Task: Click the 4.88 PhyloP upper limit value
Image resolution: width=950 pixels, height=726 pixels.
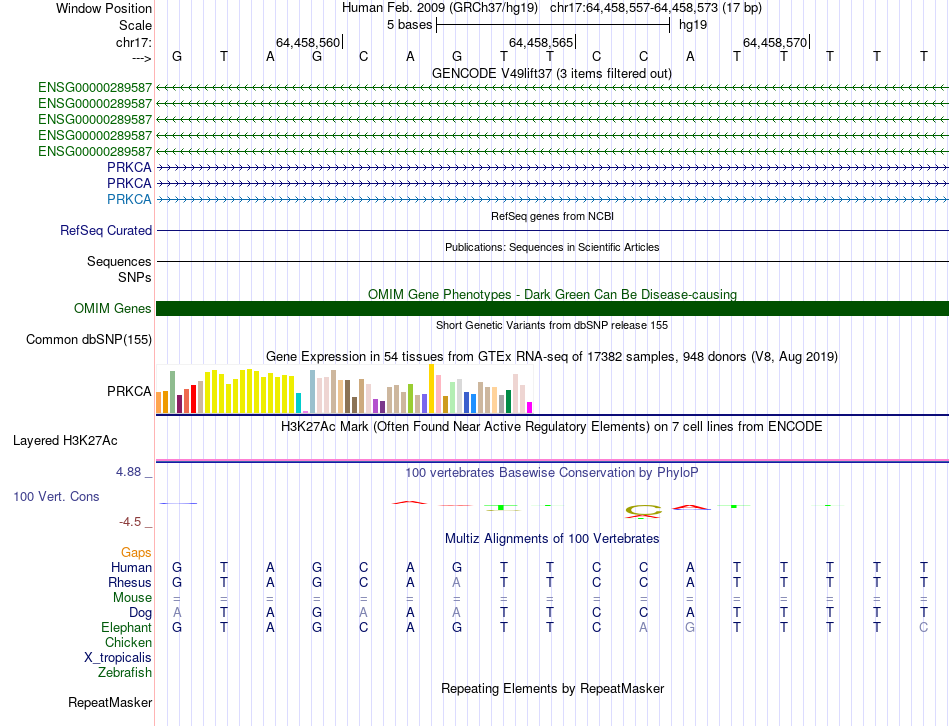Action: click(128, 471)
